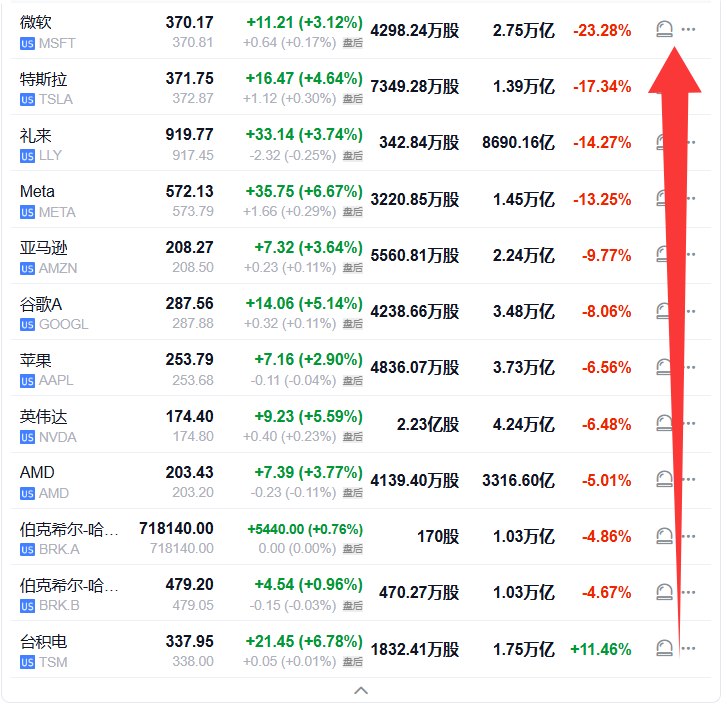
Task: Open more options for 苹果 AAPL
Action: point(691,367)
